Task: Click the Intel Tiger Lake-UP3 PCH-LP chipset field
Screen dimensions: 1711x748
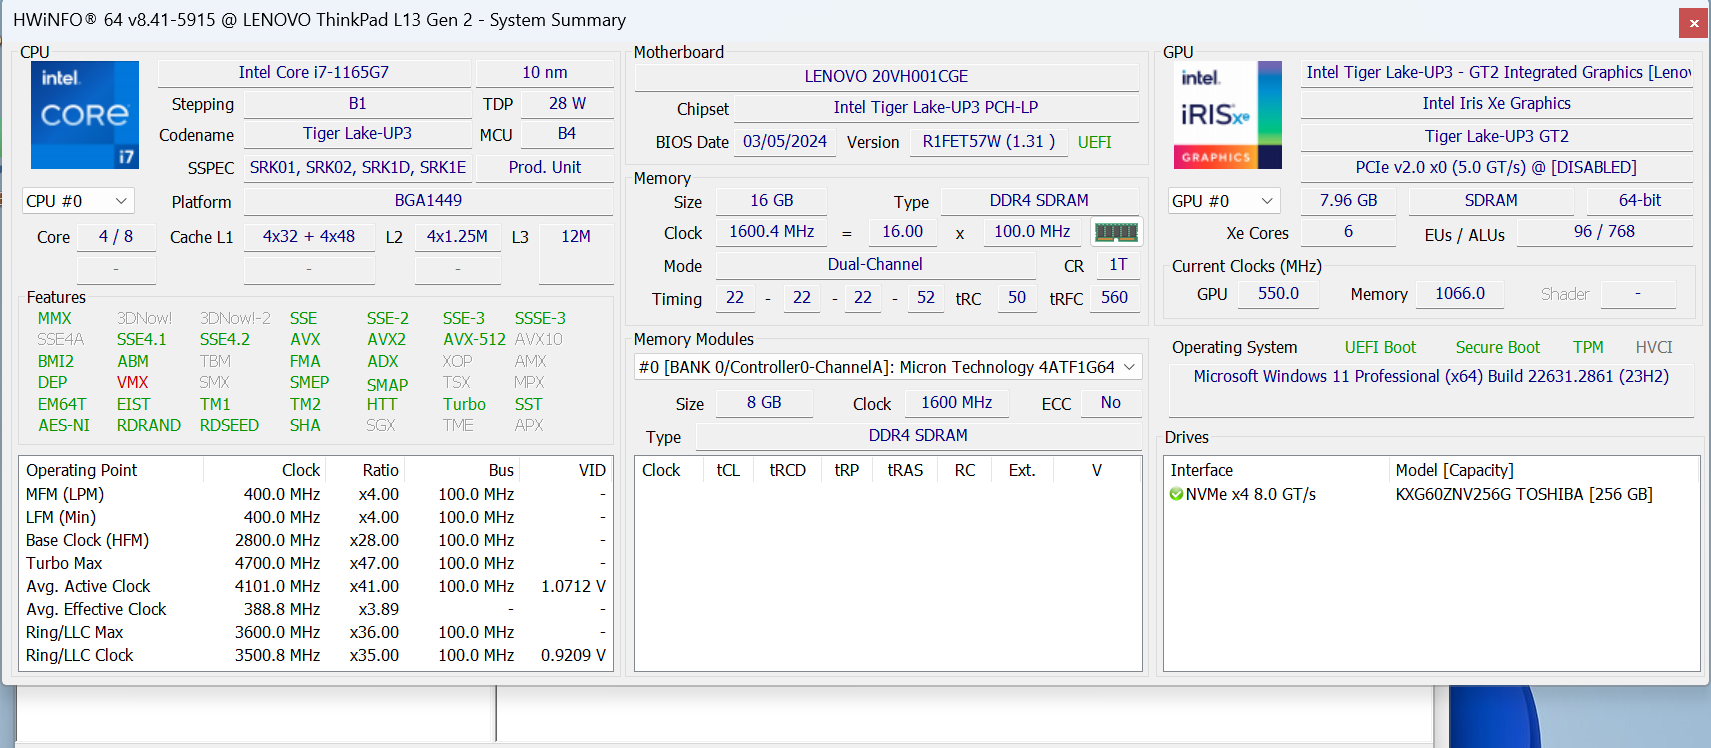Action: 936,108
